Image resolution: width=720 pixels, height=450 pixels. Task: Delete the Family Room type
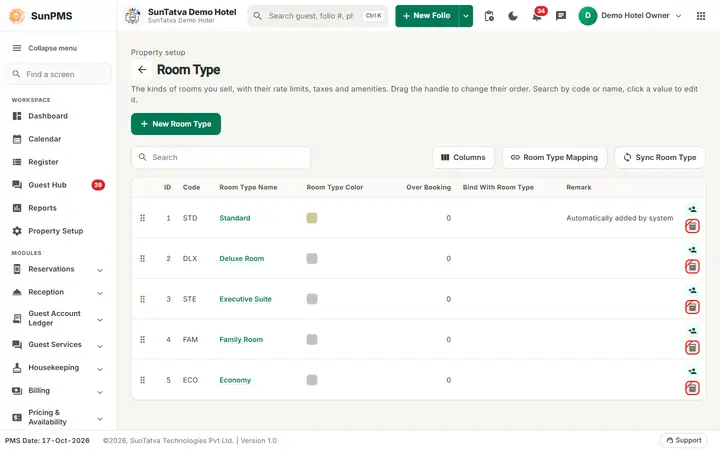[692, 347]
